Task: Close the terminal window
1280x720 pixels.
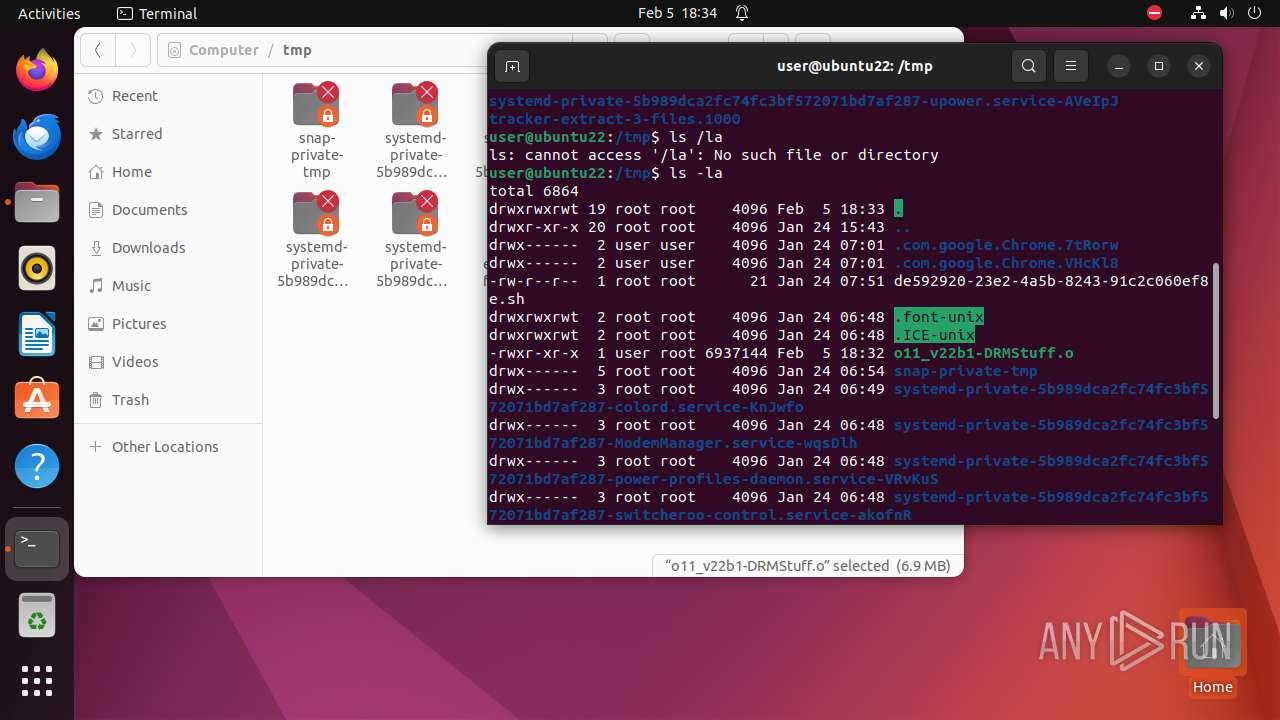Action: click(x=1198, y=67)
